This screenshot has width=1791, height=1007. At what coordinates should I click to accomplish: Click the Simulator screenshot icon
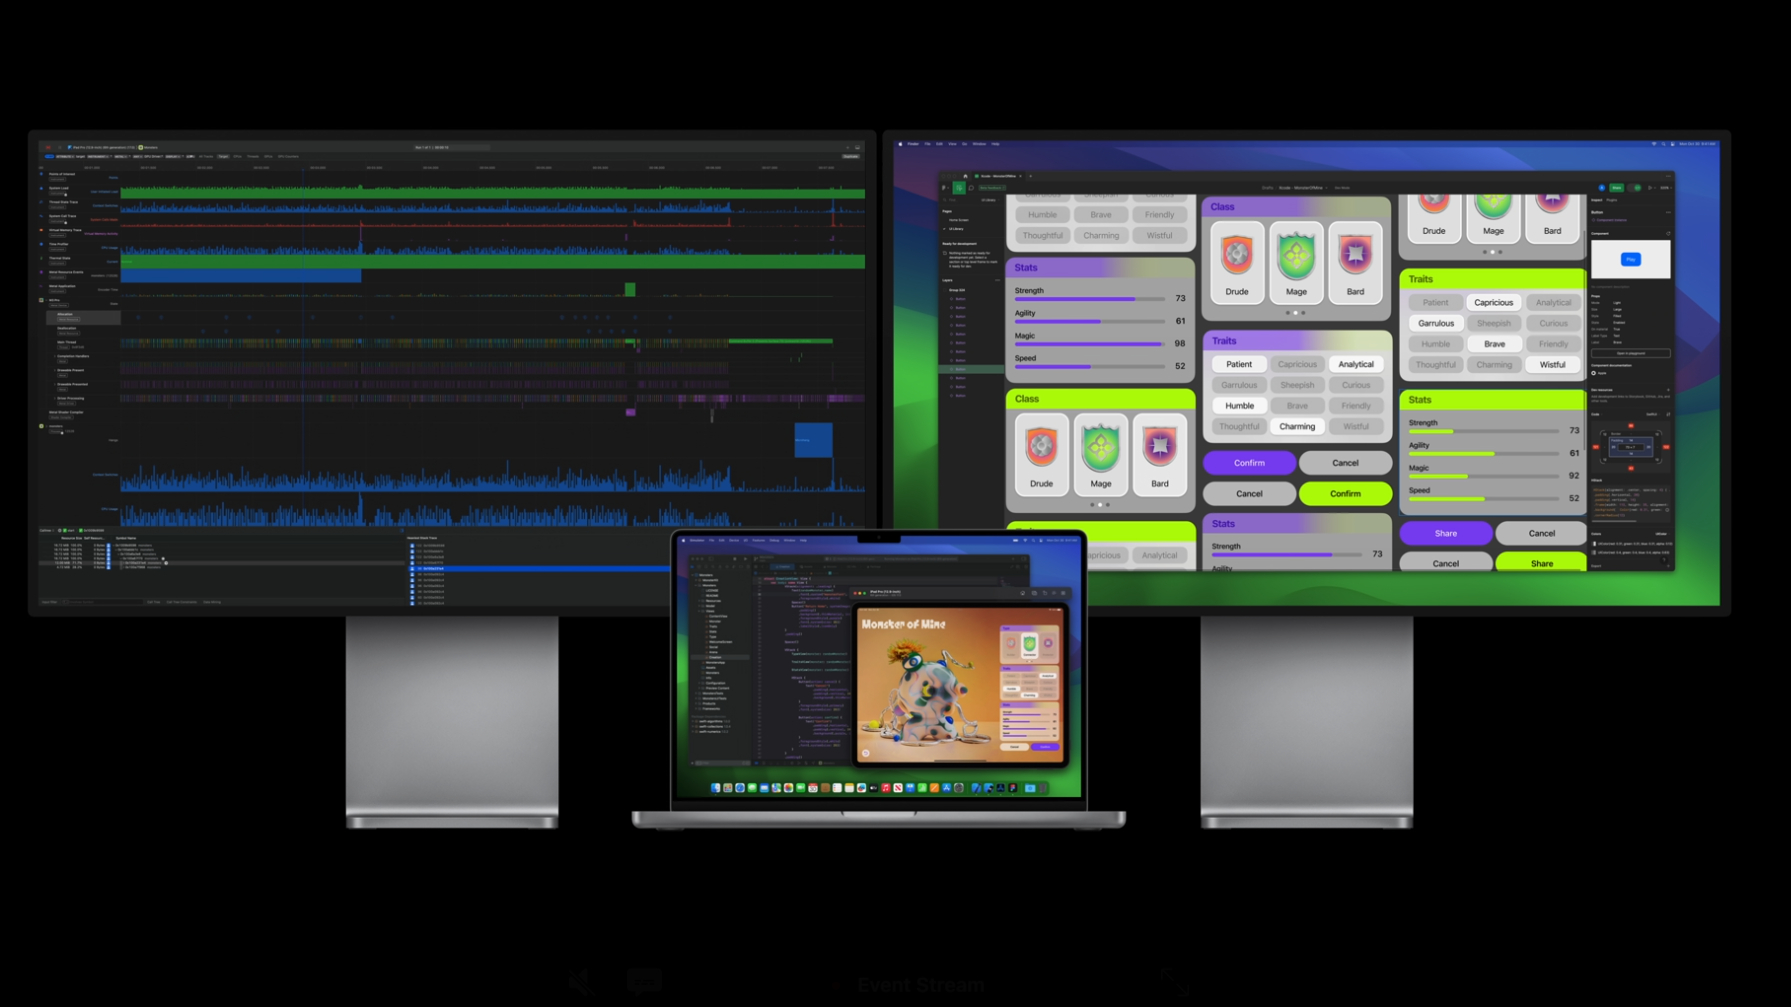coord(1034,593)
